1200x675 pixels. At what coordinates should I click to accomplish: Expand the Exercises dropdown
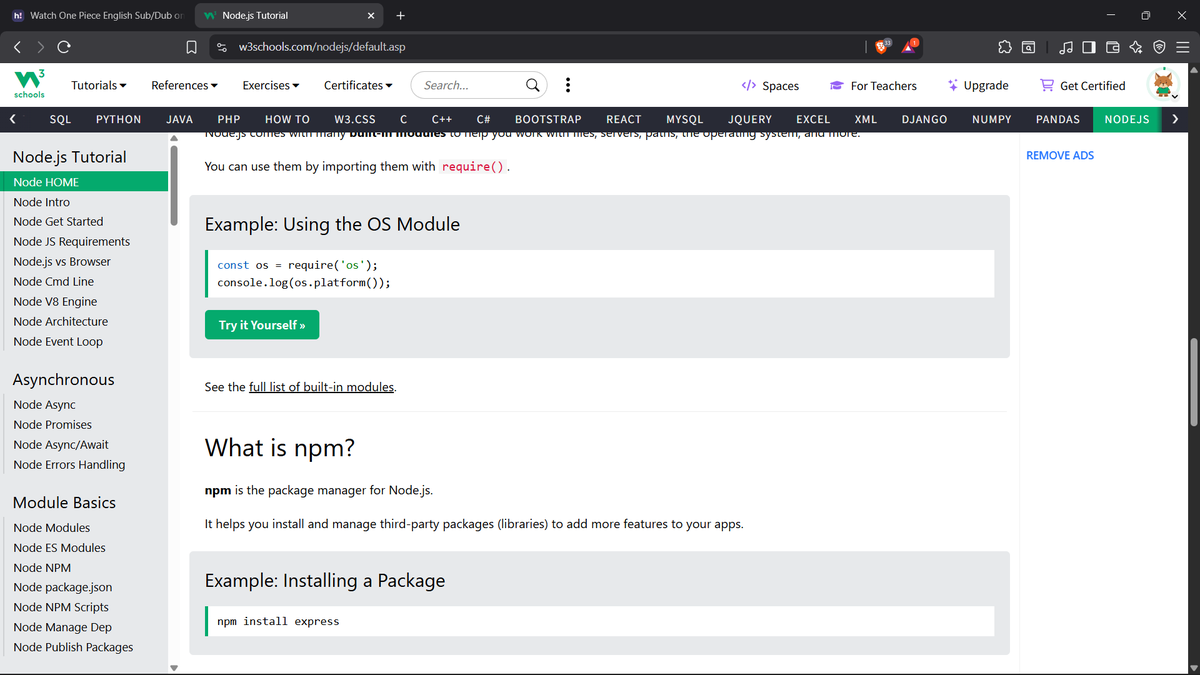tap(271, 85)
